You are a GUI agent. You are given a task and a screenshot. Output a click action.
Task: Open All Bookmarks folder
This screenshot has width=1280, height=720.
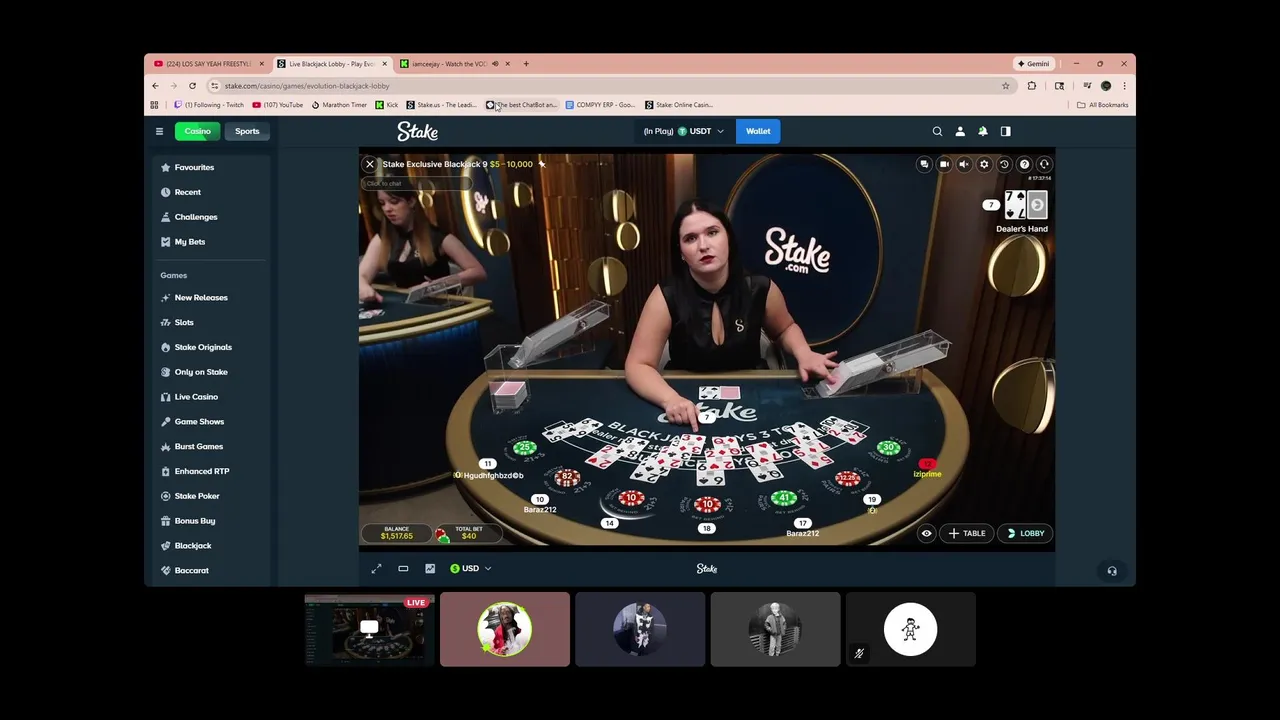(x=1103, y=105)
